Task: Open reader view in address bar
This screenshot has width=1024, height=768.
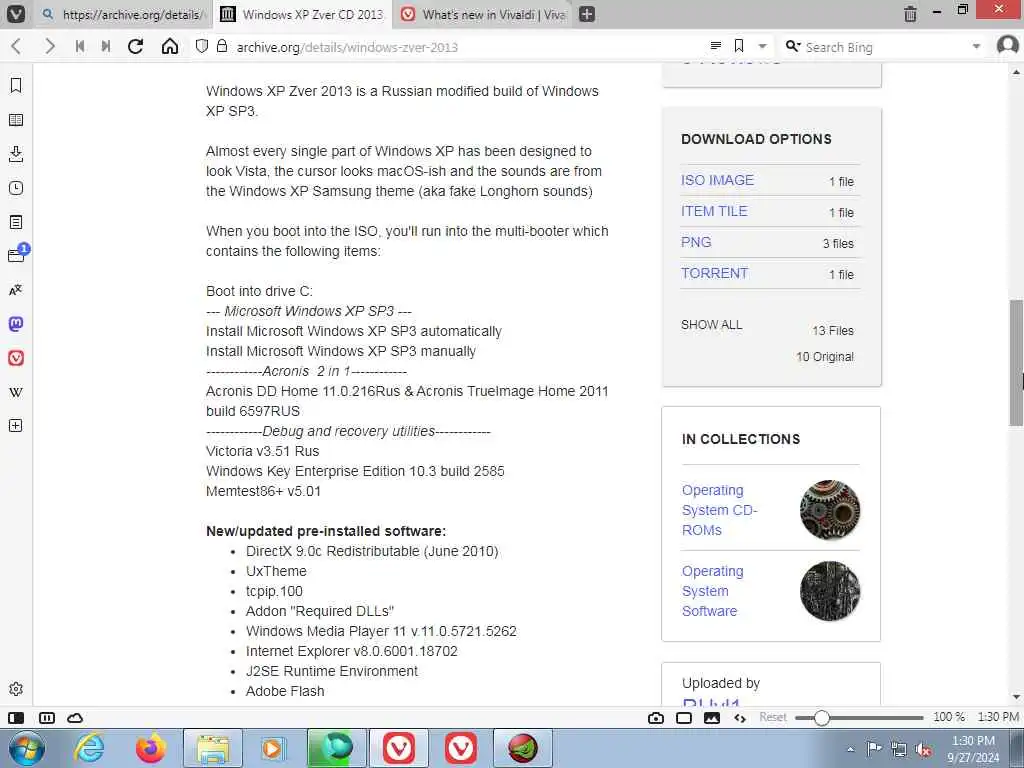Action: 716,46
